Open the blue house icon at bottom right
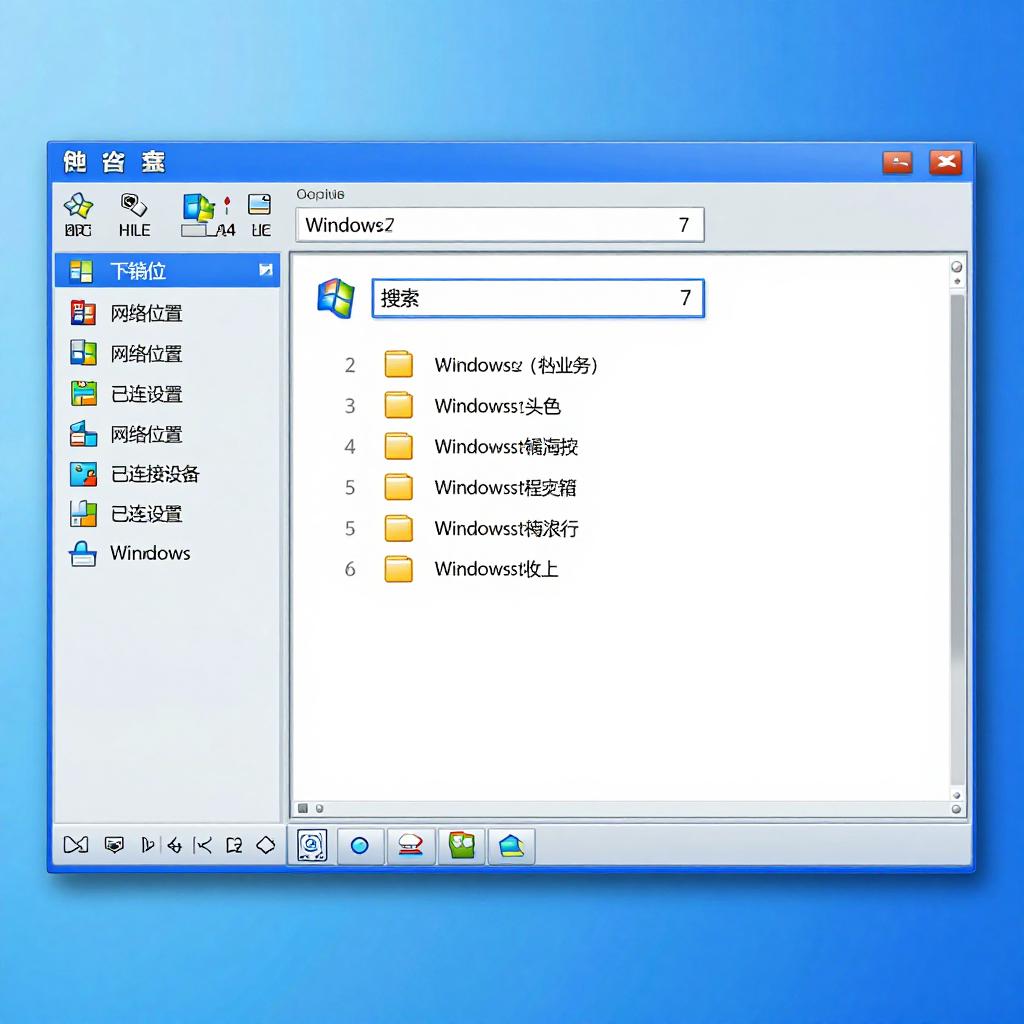1024x1024 pixels. pos(511,846)
